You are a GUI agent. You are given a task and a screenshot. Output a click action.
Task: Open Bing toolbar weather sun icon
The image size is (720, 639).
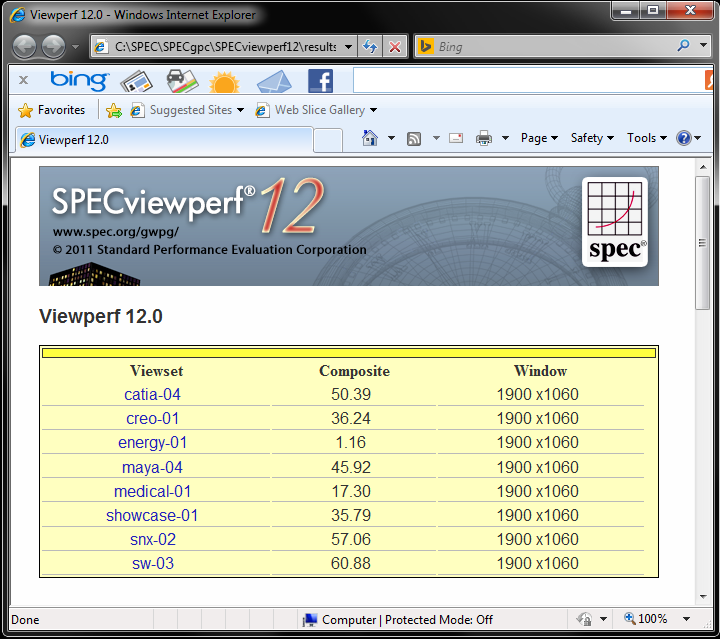point(224,83)
